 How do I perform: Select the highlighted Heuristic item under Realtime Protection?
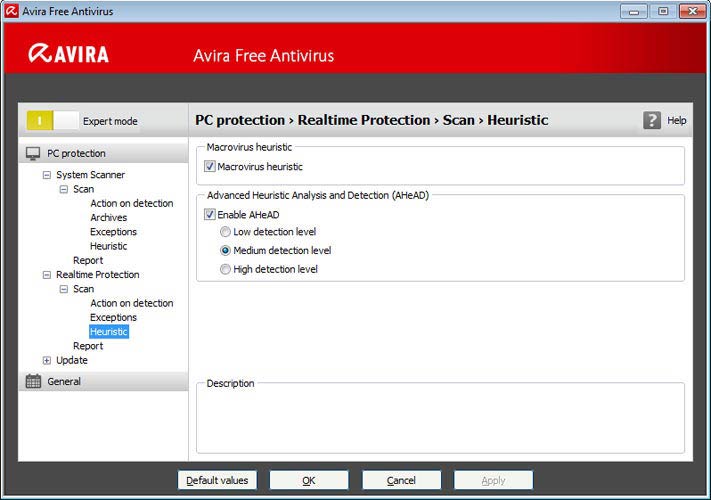click(108, 331)
